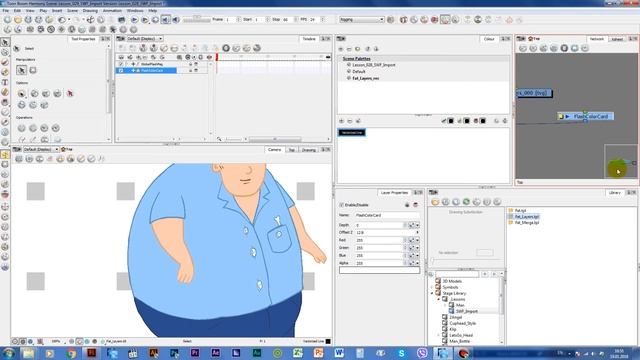Click the Play button in playback toolbar
The height and width of the screenshot is (360, 640).
[134, 20]
